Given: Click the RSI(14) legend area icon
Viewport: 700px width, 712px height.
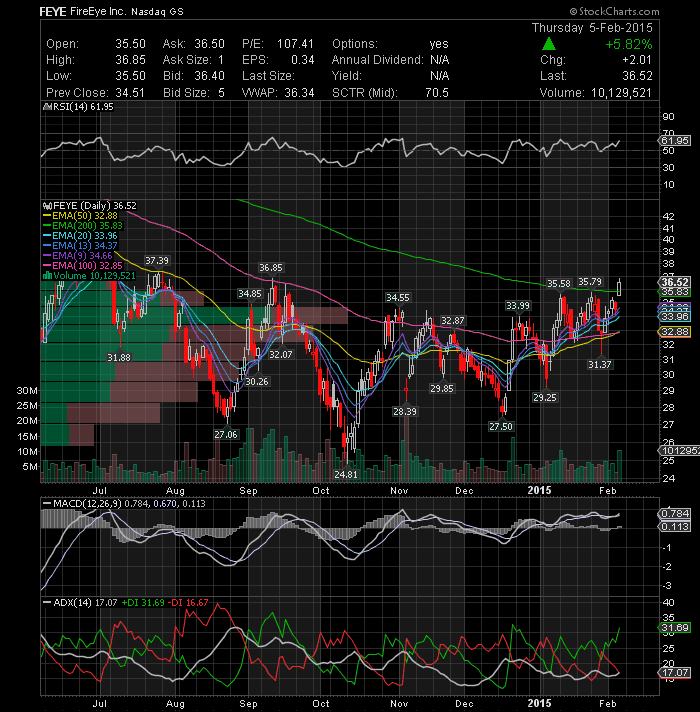Looking at the screenshot, I should [46, 107].
